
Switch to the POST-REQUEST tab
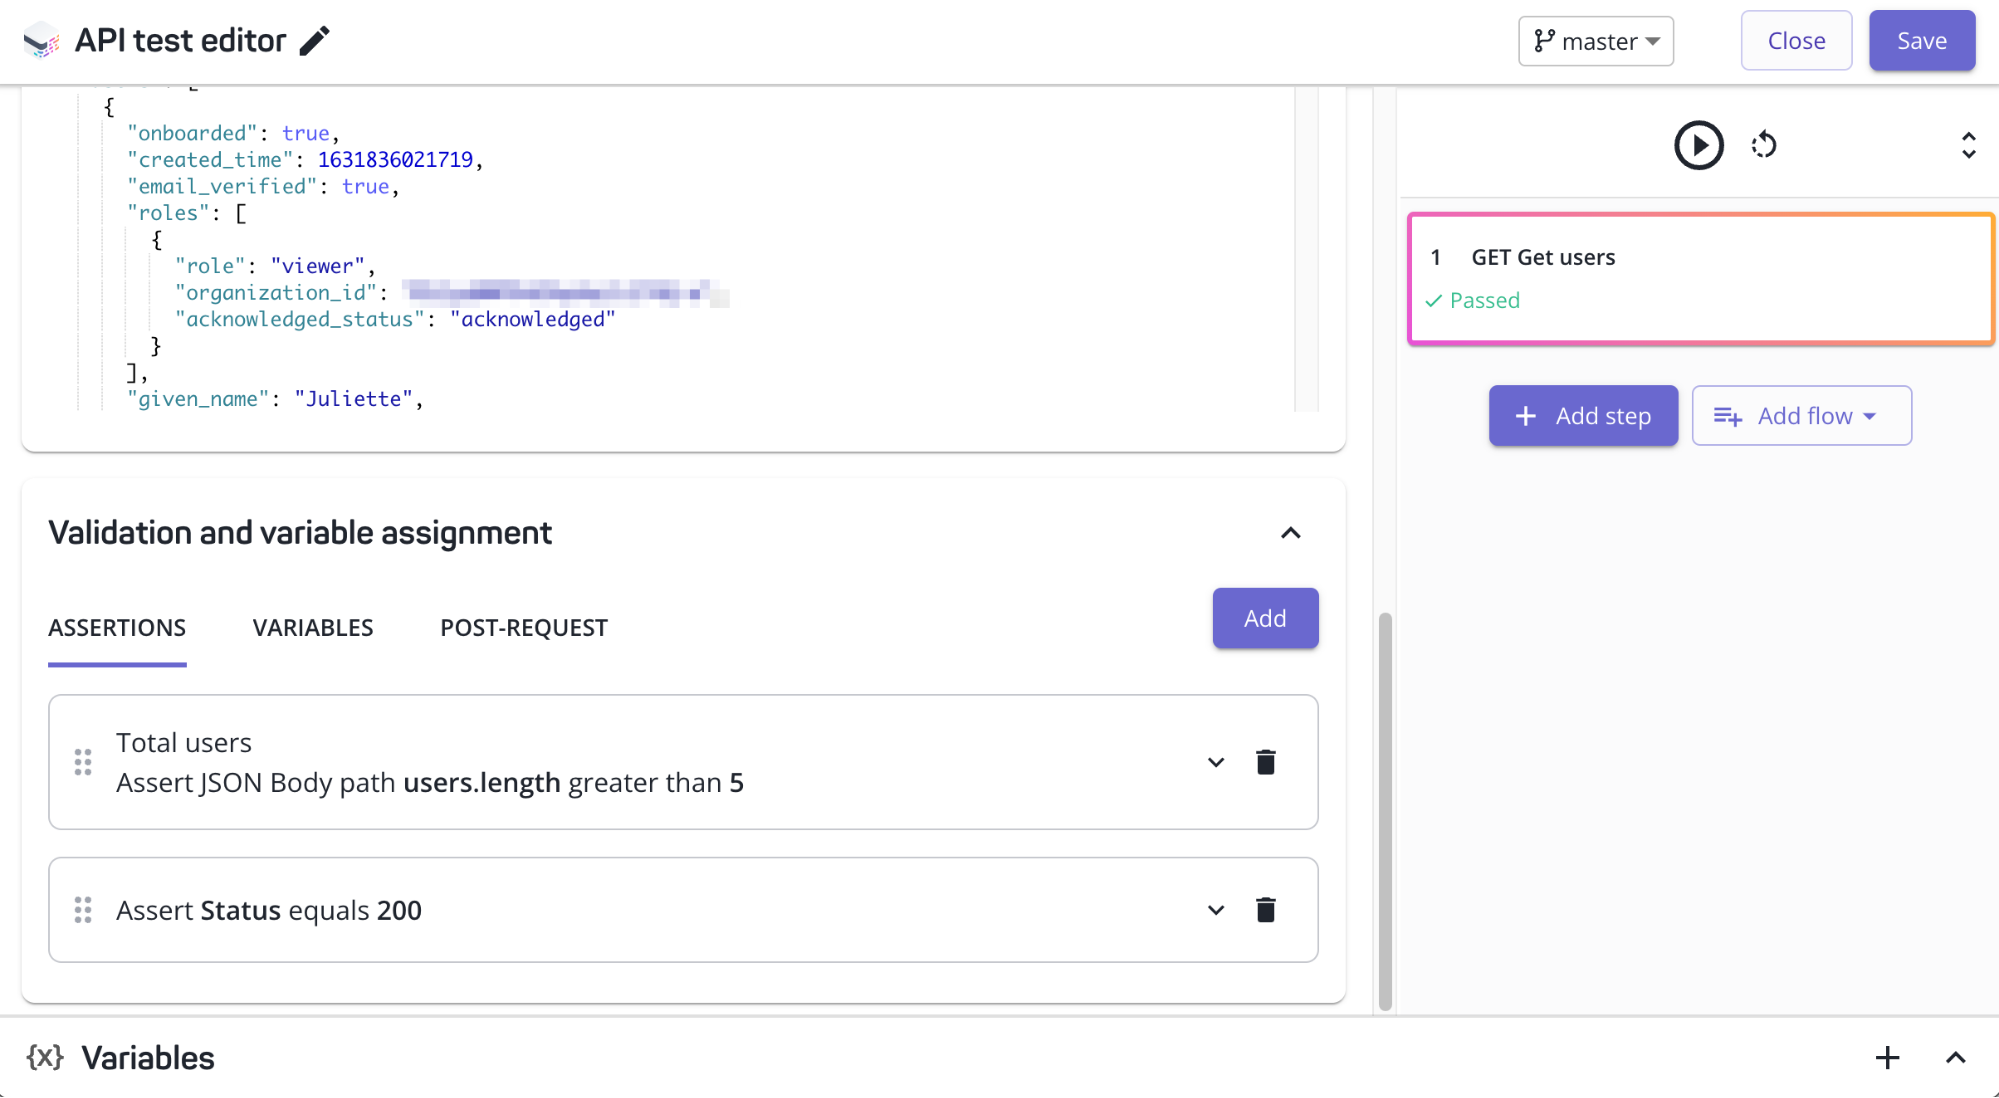[x=524, y=628]
